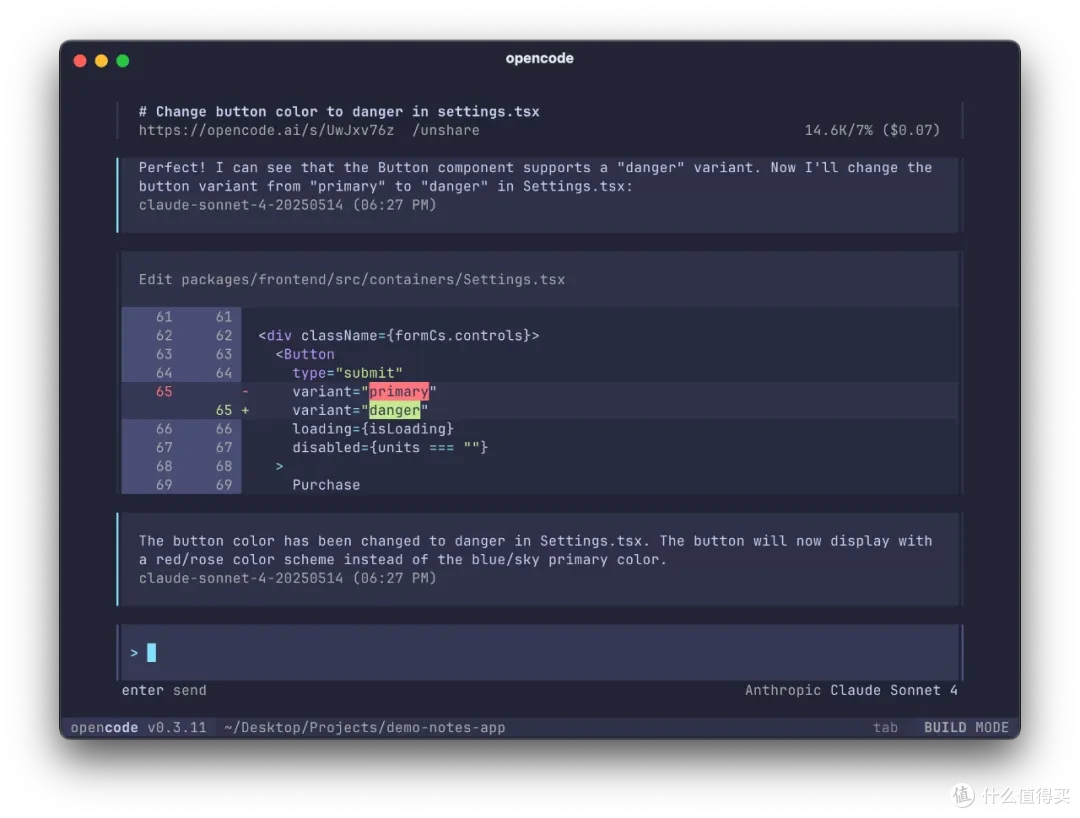The image size is (1080, 818).
Task: Click the highlighted green 'danger' added value
Action: [x=394, y=410]
